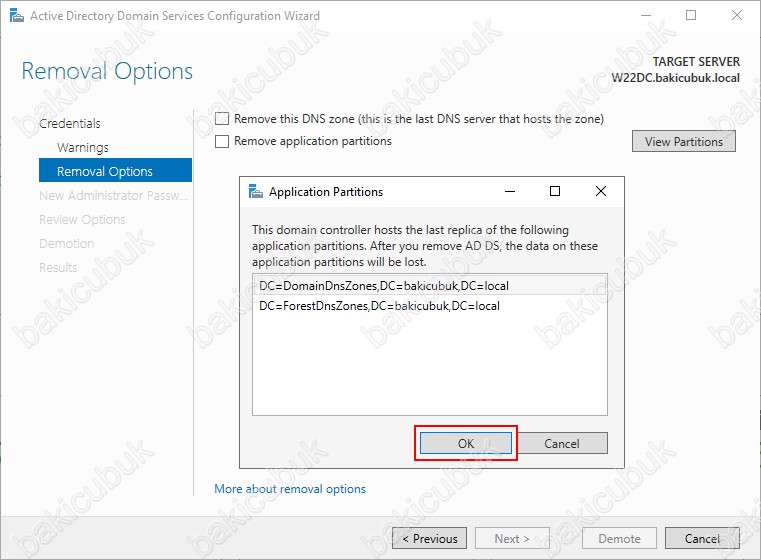The image size is (761, 560).
Task: Minimize the Configuration Wizard window
Action: [645, 16]
